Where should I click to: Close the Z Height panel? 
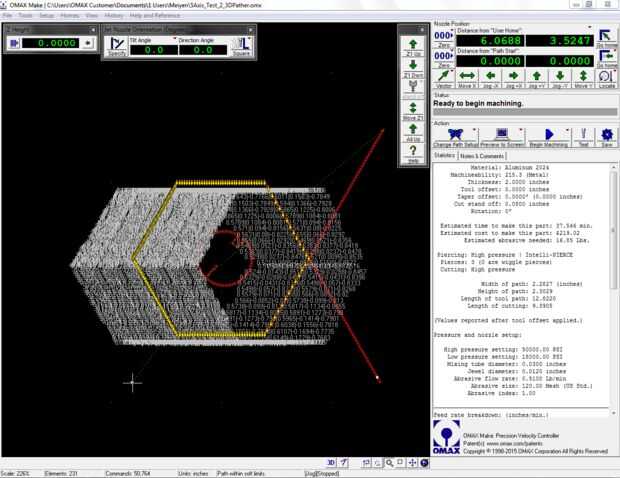93,30
